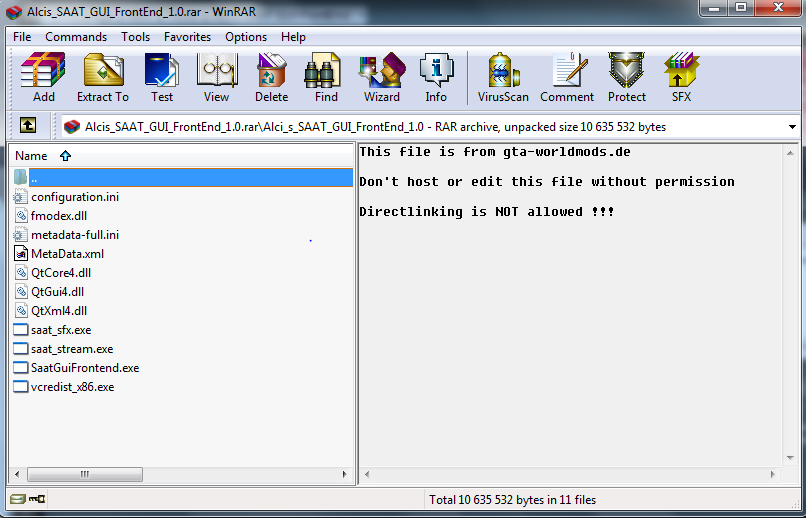Click the icon of fmodex.dll

click(x=21, y=216)
